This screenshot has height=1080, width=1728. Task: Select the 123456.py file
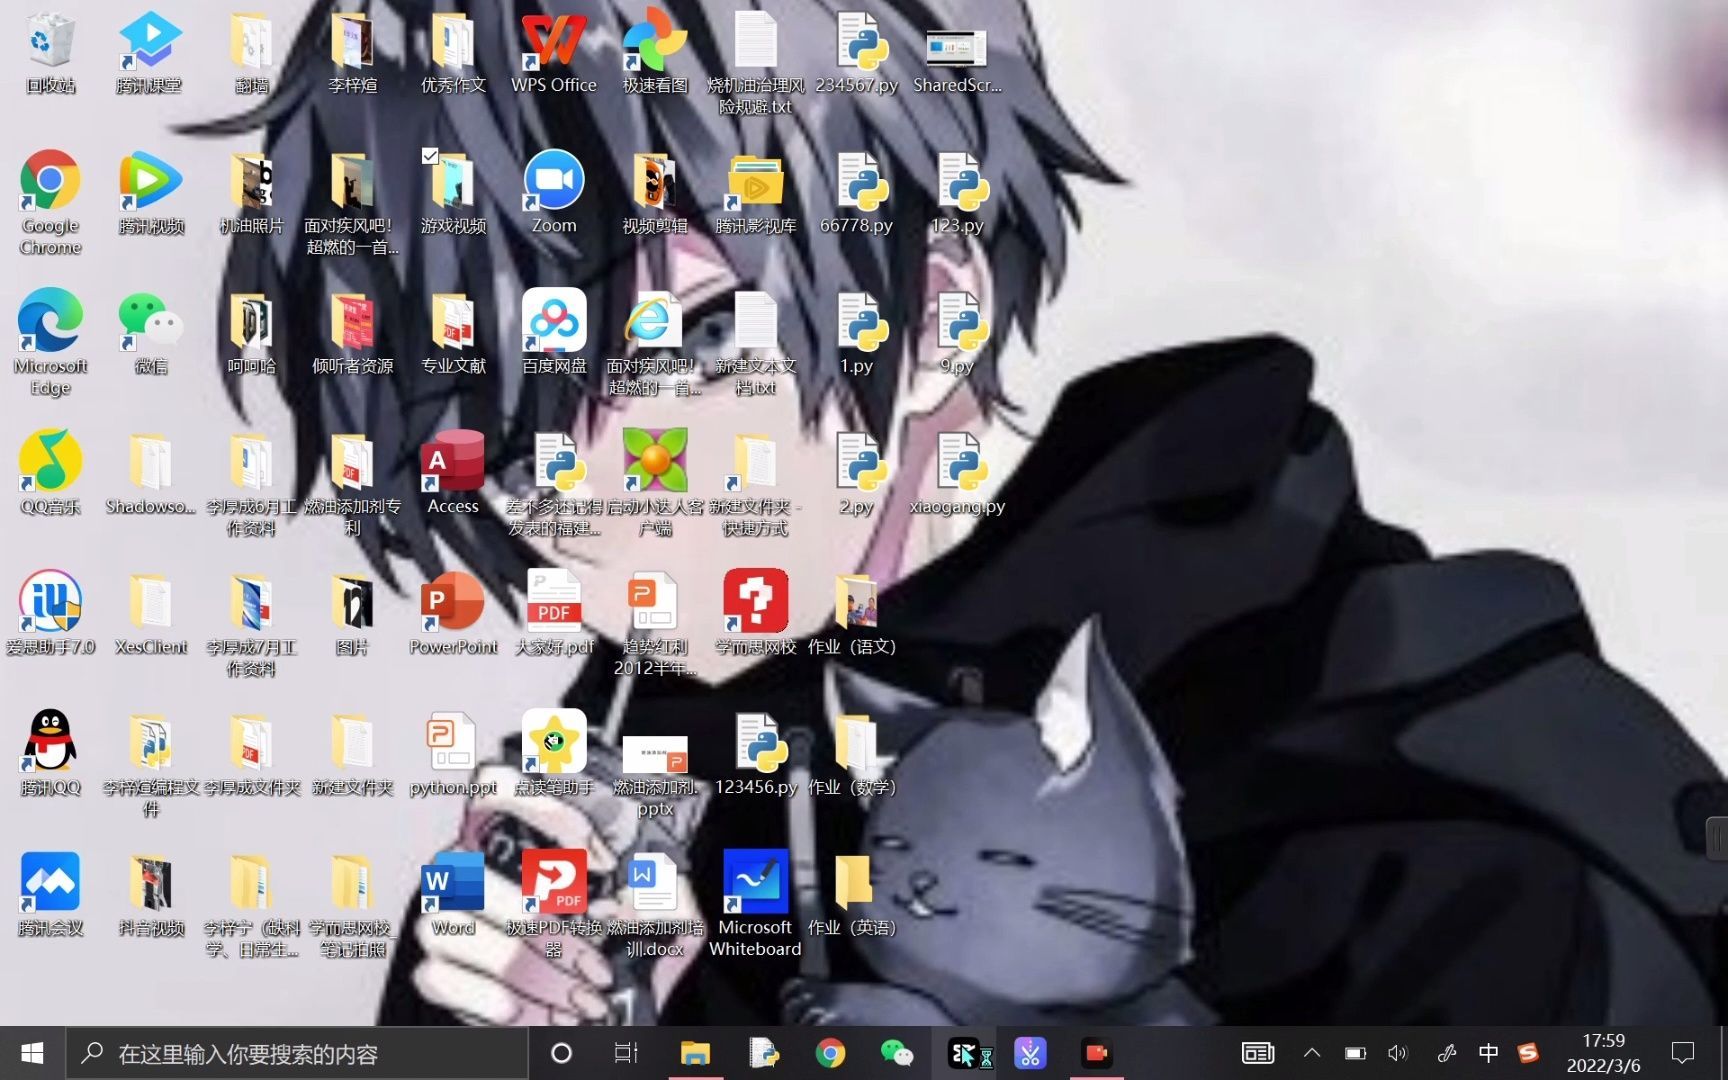(756, 752)
